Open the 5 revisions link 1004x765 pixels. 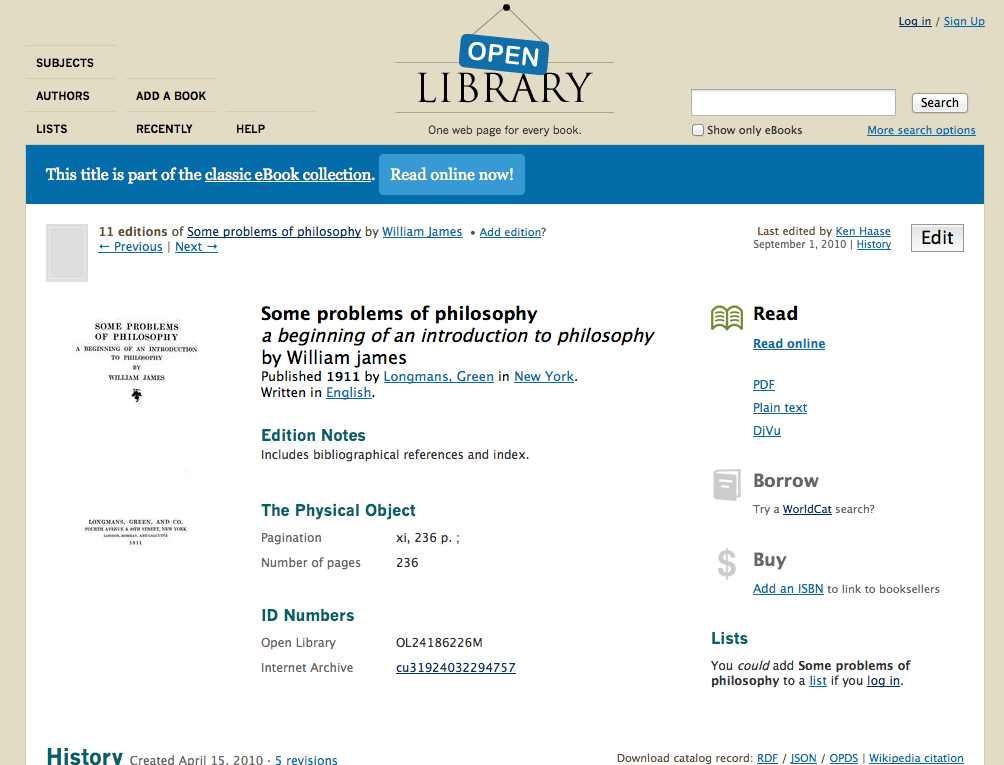pyautogui.click(x=306, y=760)
